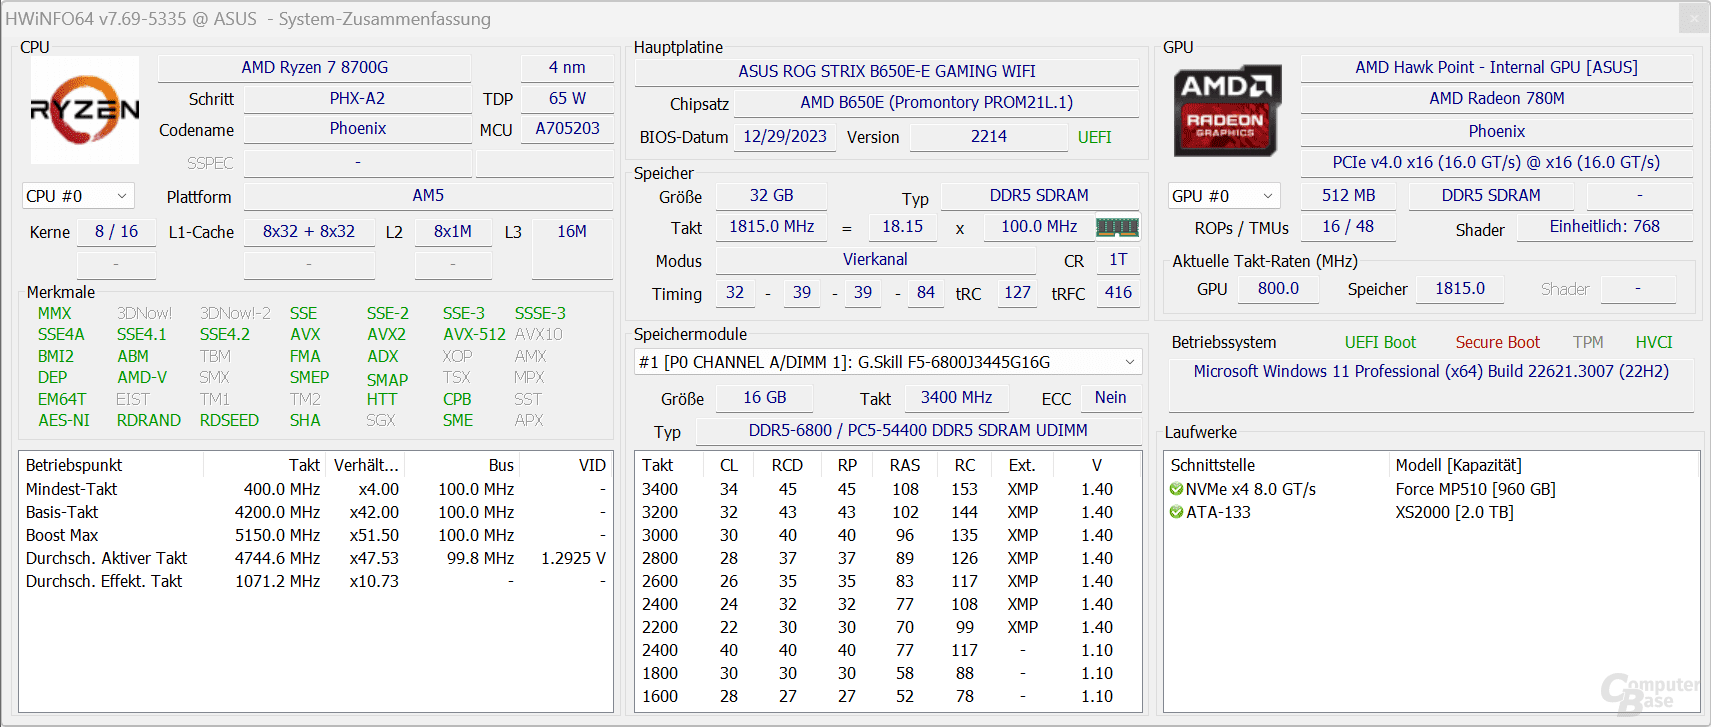Open the CPU #0 selector dropdown
Viewport: 1711px width, 727px height.
pos(77,196)
